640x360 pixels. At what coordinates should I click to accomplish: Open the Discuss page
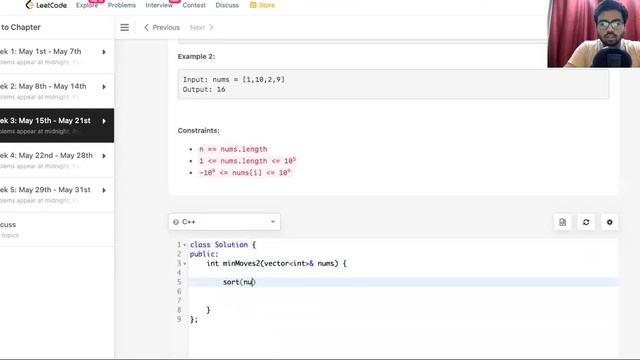(227, 5)
